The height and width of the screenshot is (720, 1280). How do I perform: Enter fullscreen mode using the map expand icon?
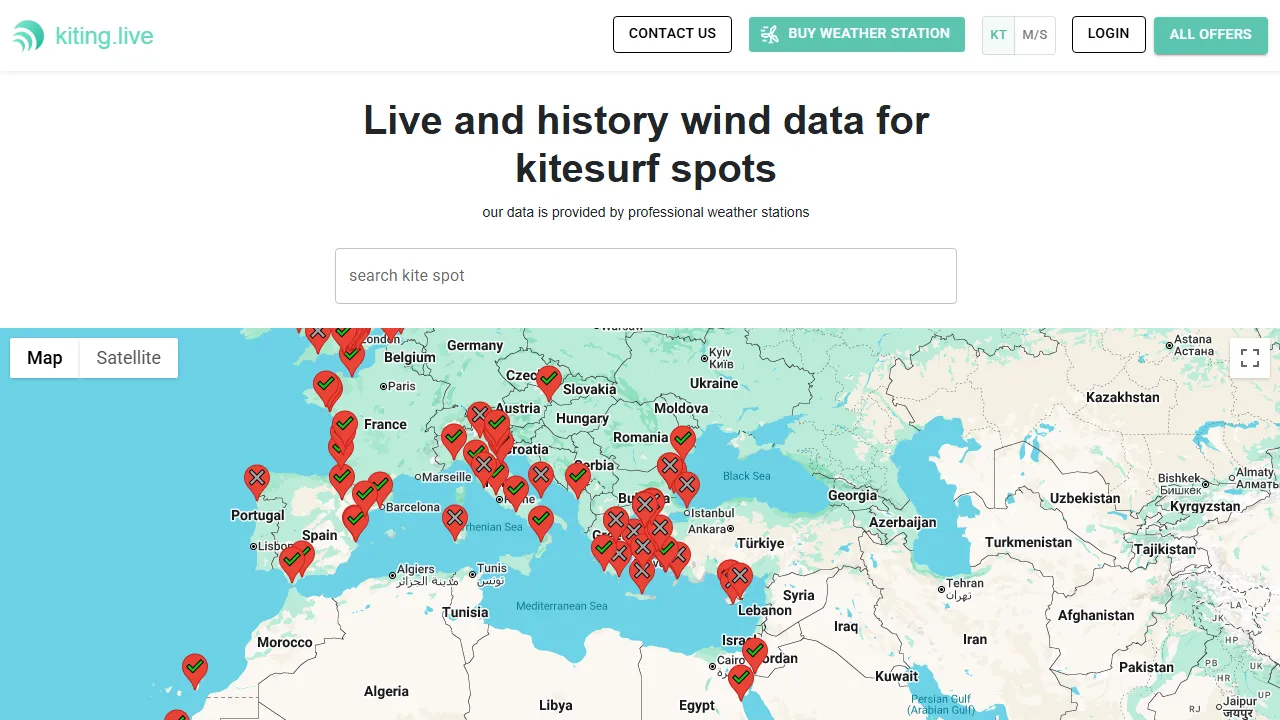[1249, 357]
